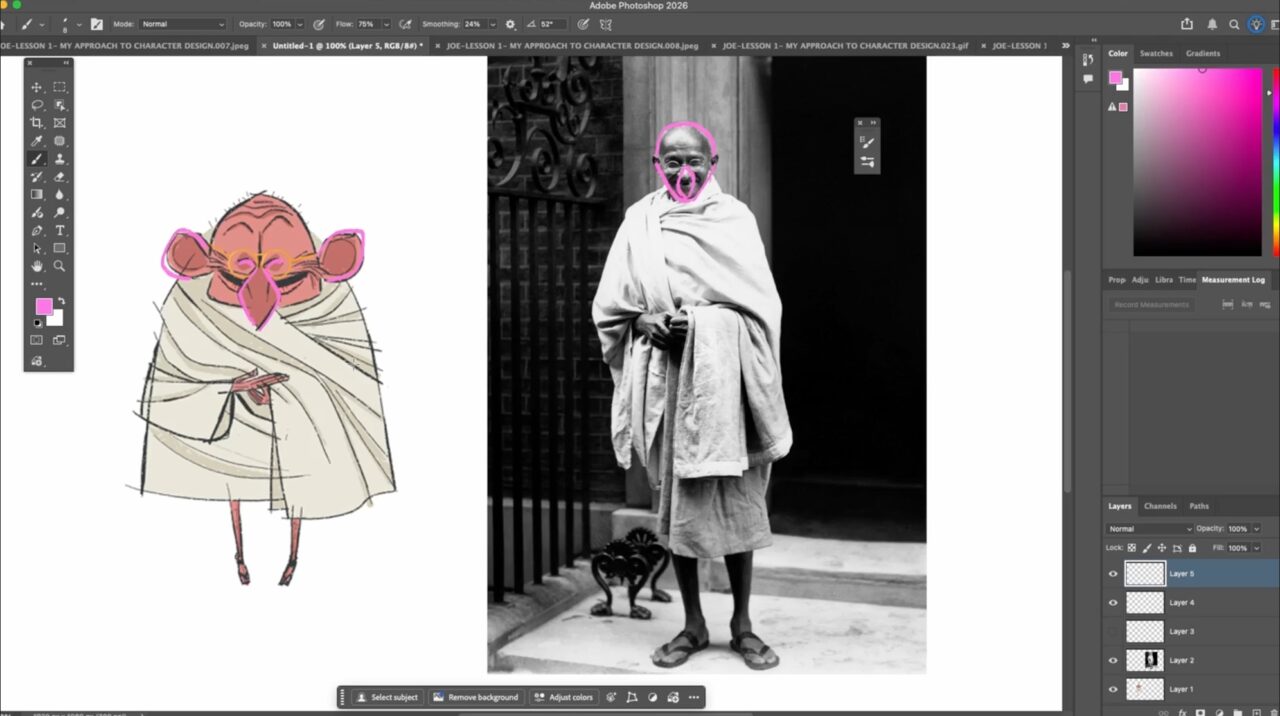Select the Frame tool
This screenshot has width=1280, height=716.
pyautogui.click(x=59, y=123)
